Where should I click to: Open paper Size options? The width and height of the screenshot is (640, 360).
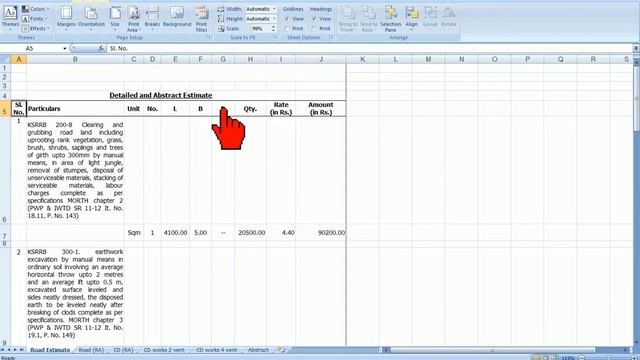(x=115, y=19)
